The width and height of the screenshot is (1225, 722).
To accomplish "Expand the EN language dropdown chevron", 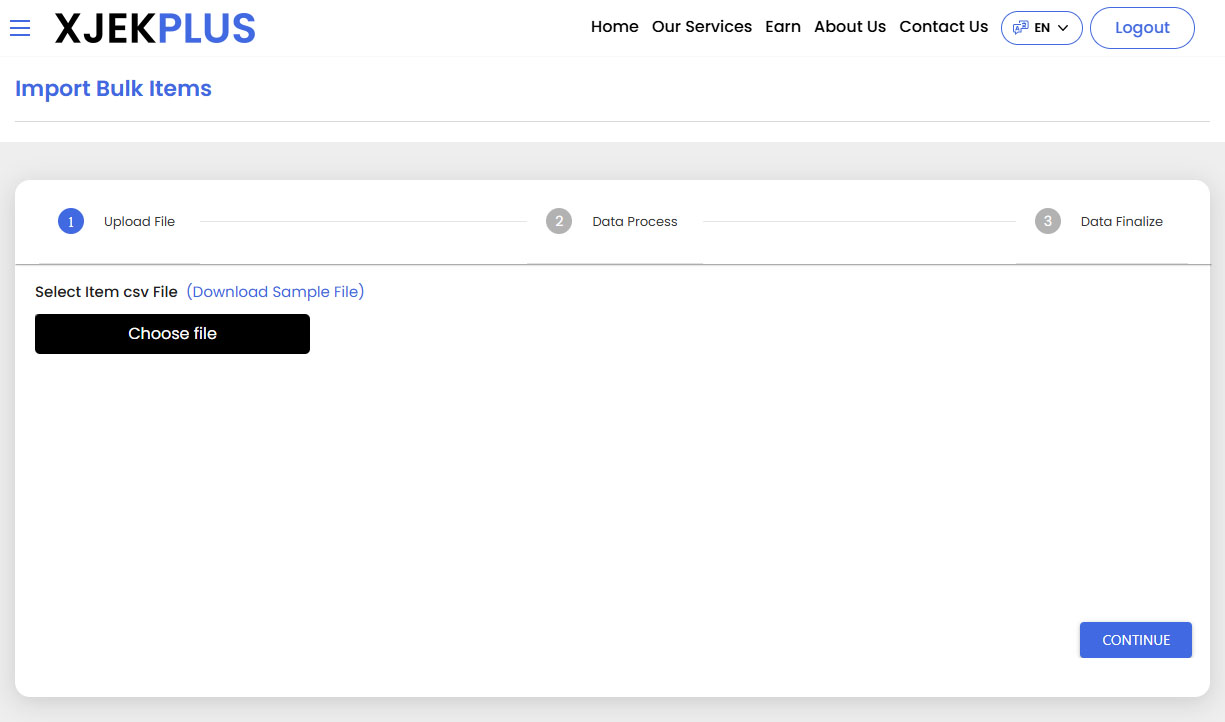I will point(1063,28).
